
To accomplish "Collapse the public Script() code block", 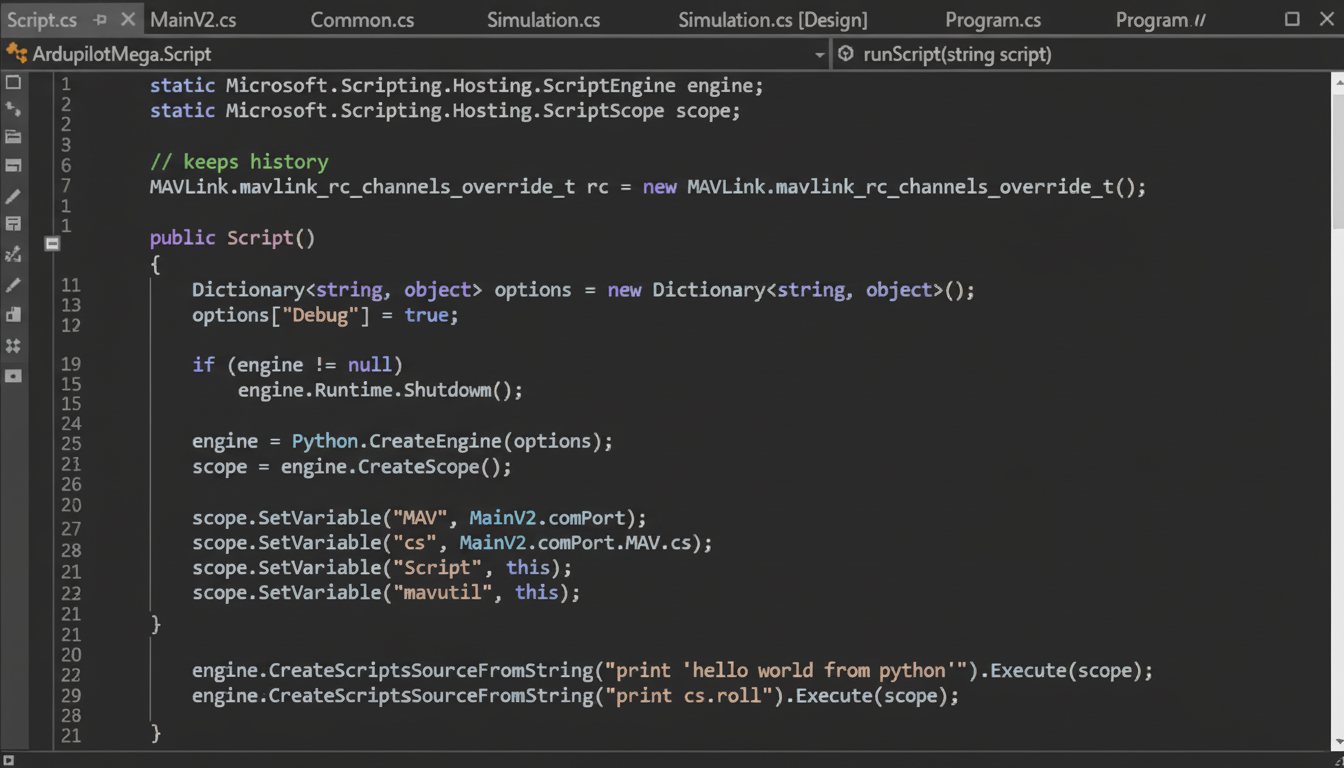I will tap(52, 243).
